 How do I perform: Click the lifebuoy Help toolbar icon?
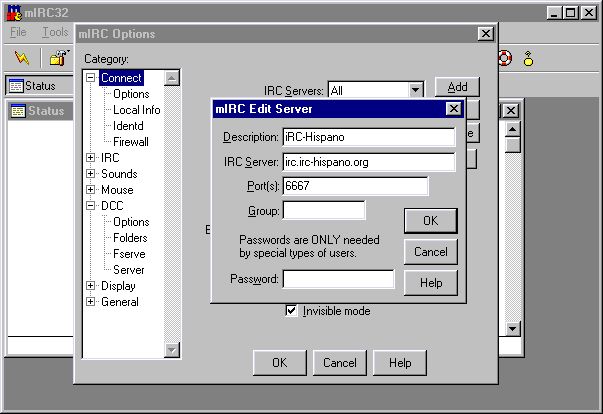[505, 58]
